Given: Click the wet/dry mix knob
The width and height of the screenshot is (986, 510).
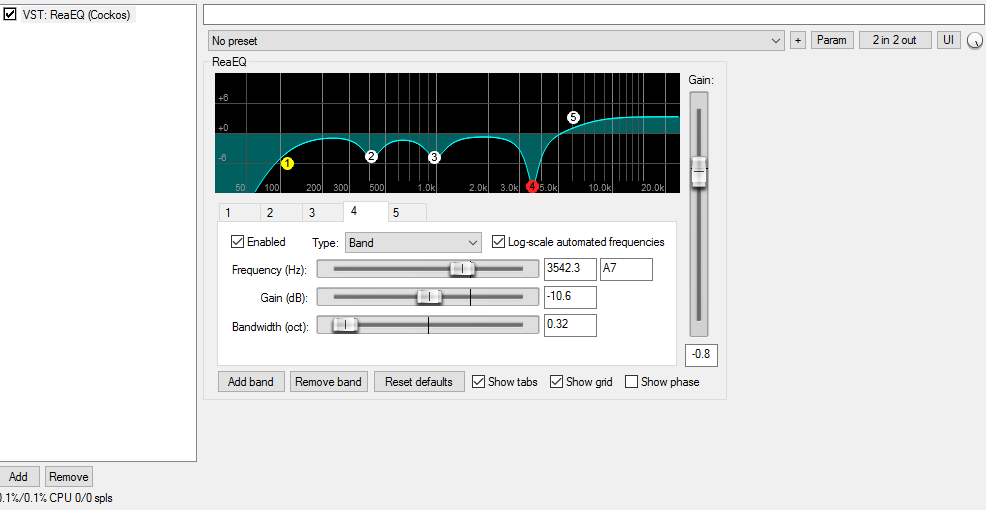Looking at the screenshot, I should pyautogui.click(x=973, y=40).
